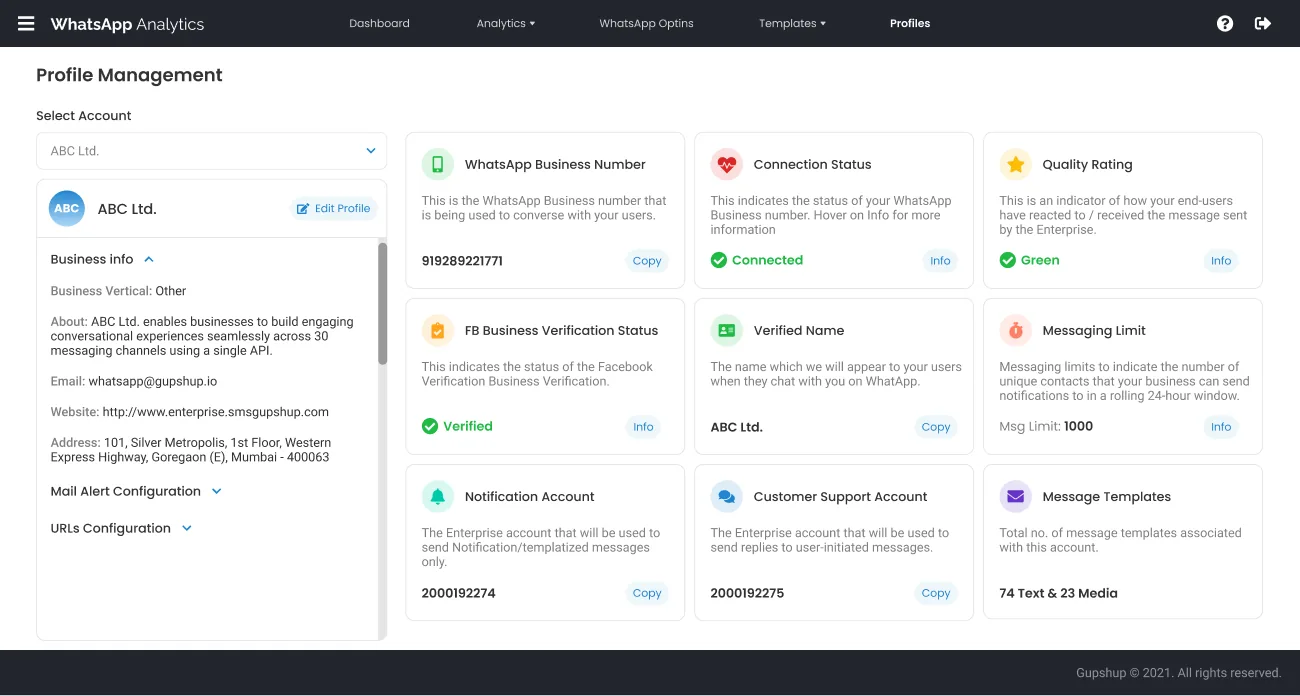Click the Edit Profile button
Image resolution: width=1300 pixels, height=696 pixels.
pyautogui.click(x=333, y=208)
